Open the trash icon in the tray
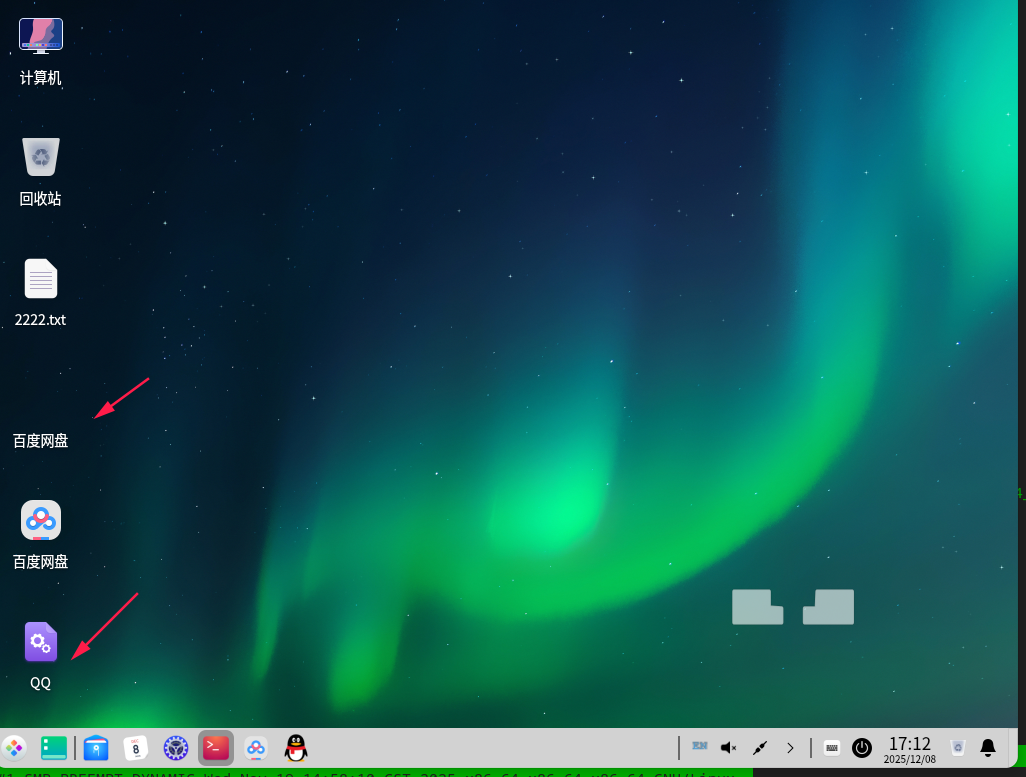Viewport: 1026px width, 777px height. pyautogui.click(x=957, y=747)
